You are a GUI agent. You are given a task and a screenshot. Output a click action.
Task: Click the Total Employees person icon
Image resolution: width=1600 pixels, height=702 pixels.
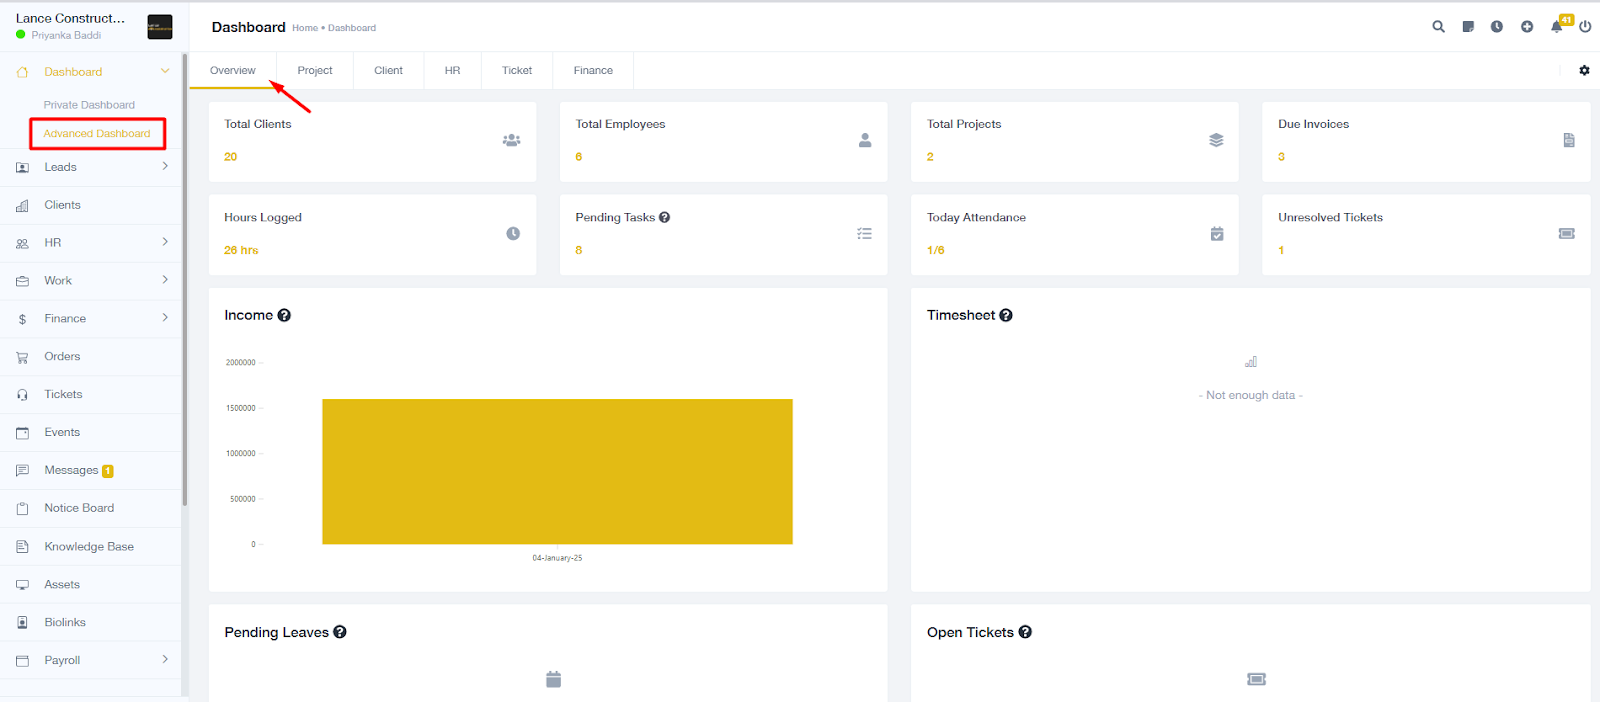pyautogui.click(x=865, y=140)
